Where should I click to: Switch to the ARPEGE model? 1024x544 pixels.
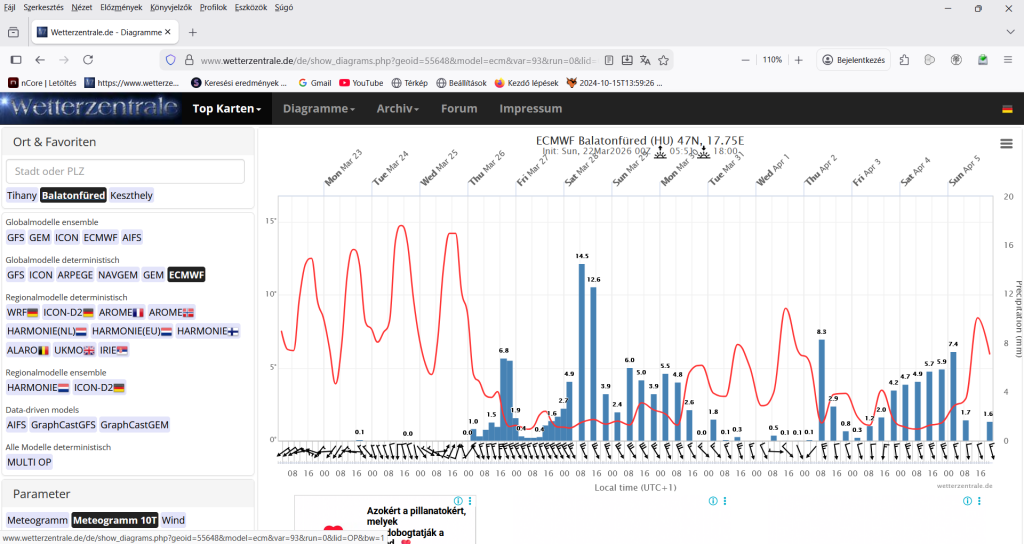tap(76, 274)
